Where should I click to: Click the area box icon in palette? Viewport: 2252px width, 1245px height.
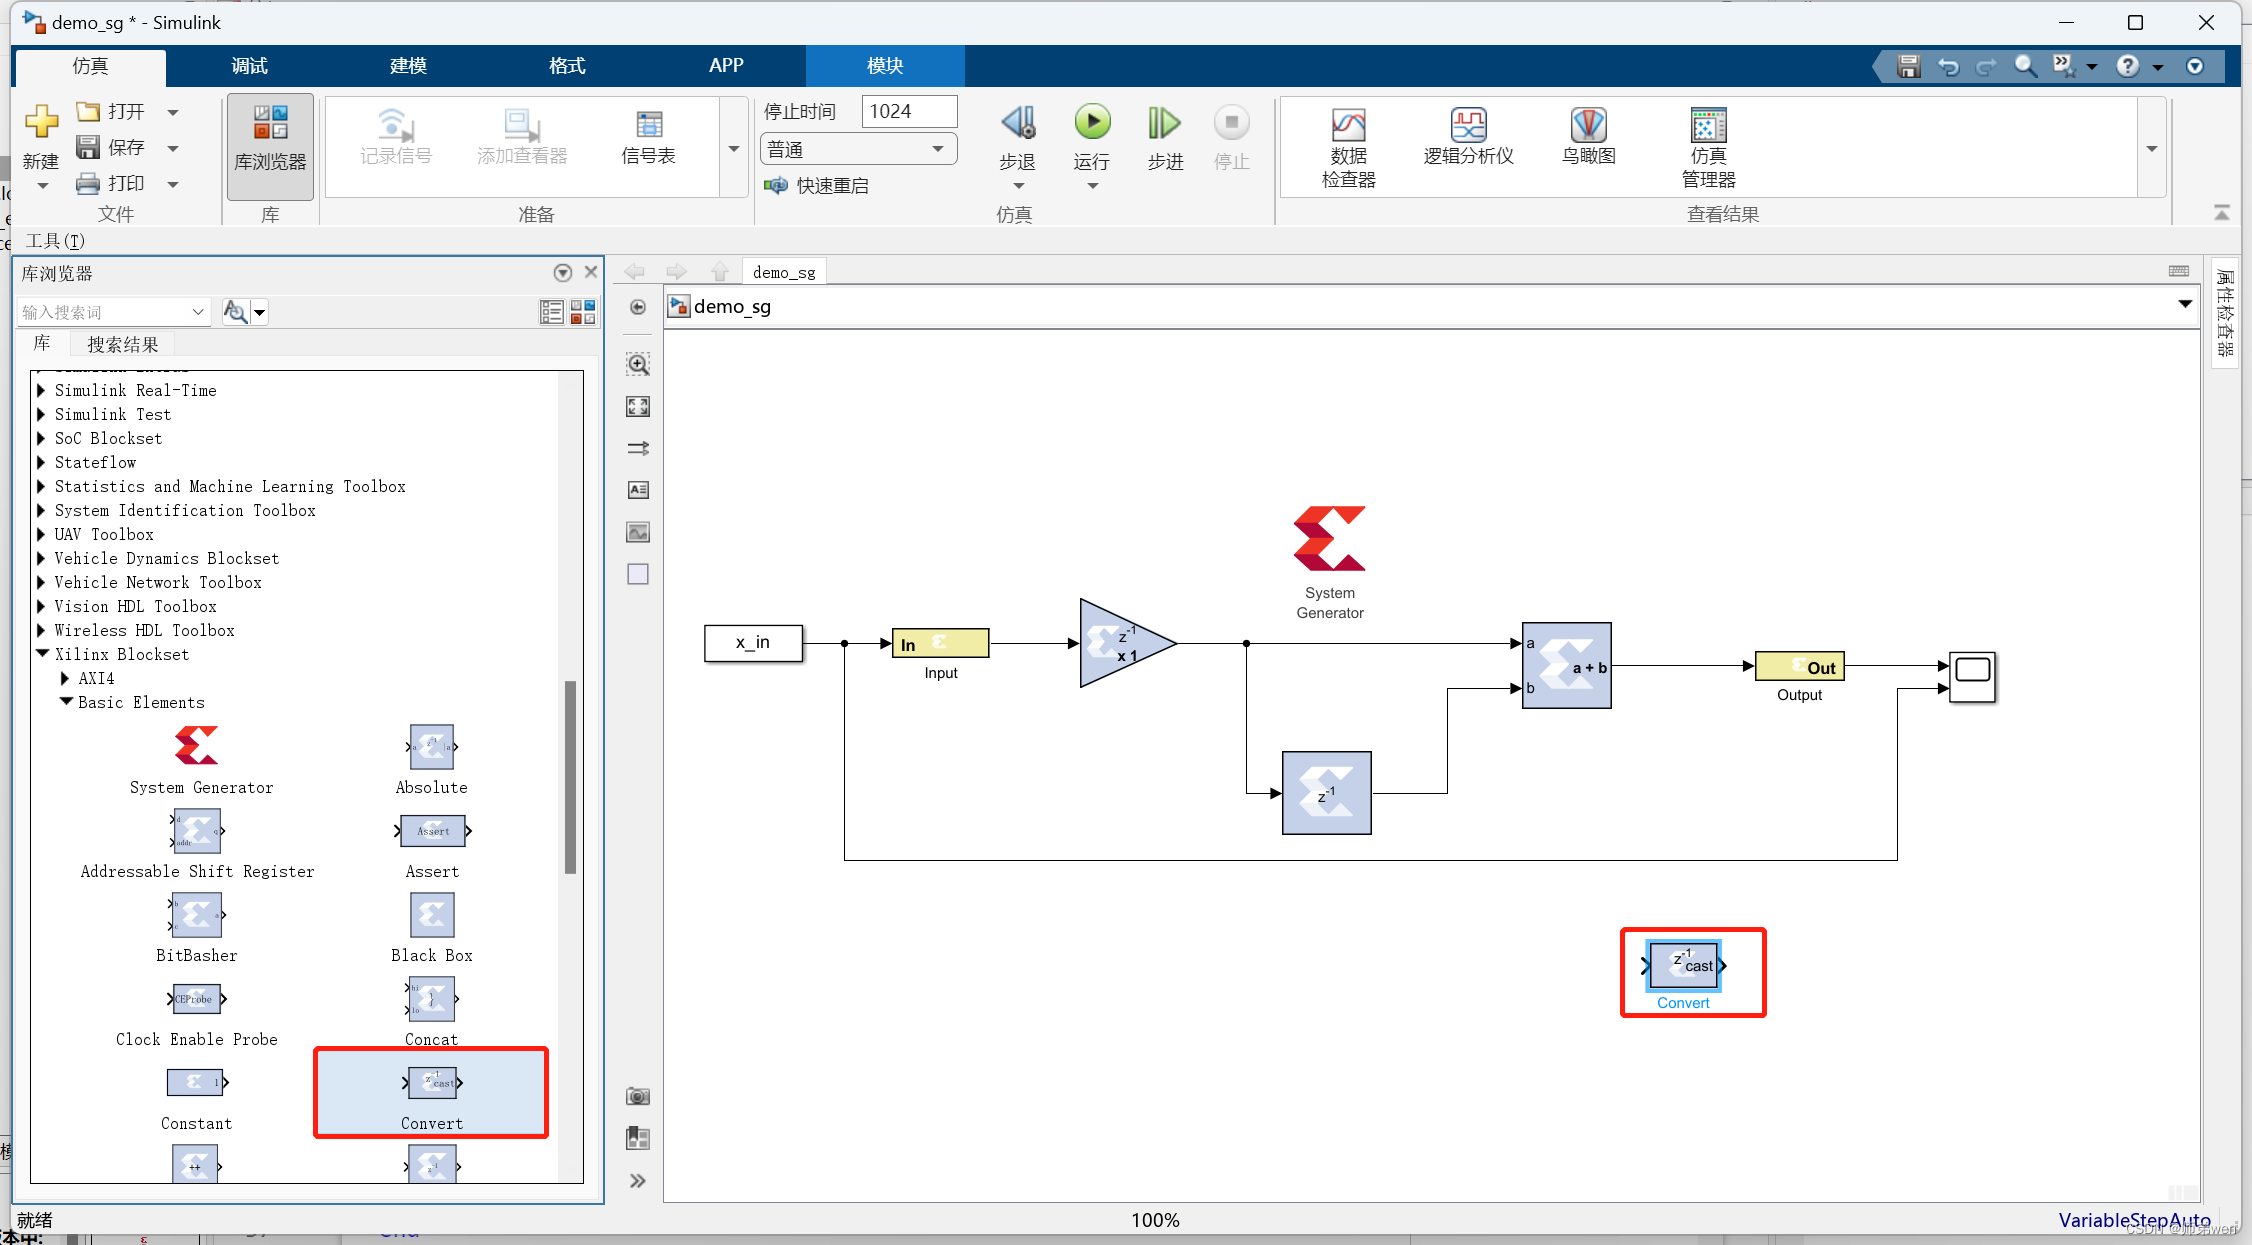pyautogui.click(x=638, y=574)
